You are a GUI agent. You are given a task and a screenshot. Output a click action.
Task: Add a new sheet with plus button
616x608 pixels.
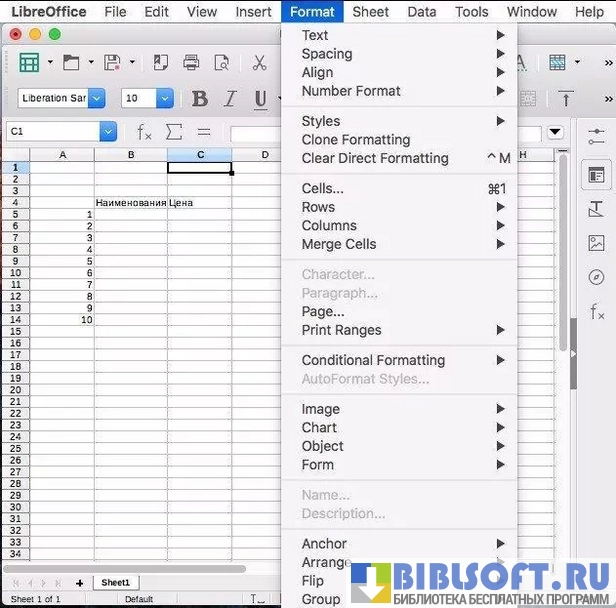point(80,583)
